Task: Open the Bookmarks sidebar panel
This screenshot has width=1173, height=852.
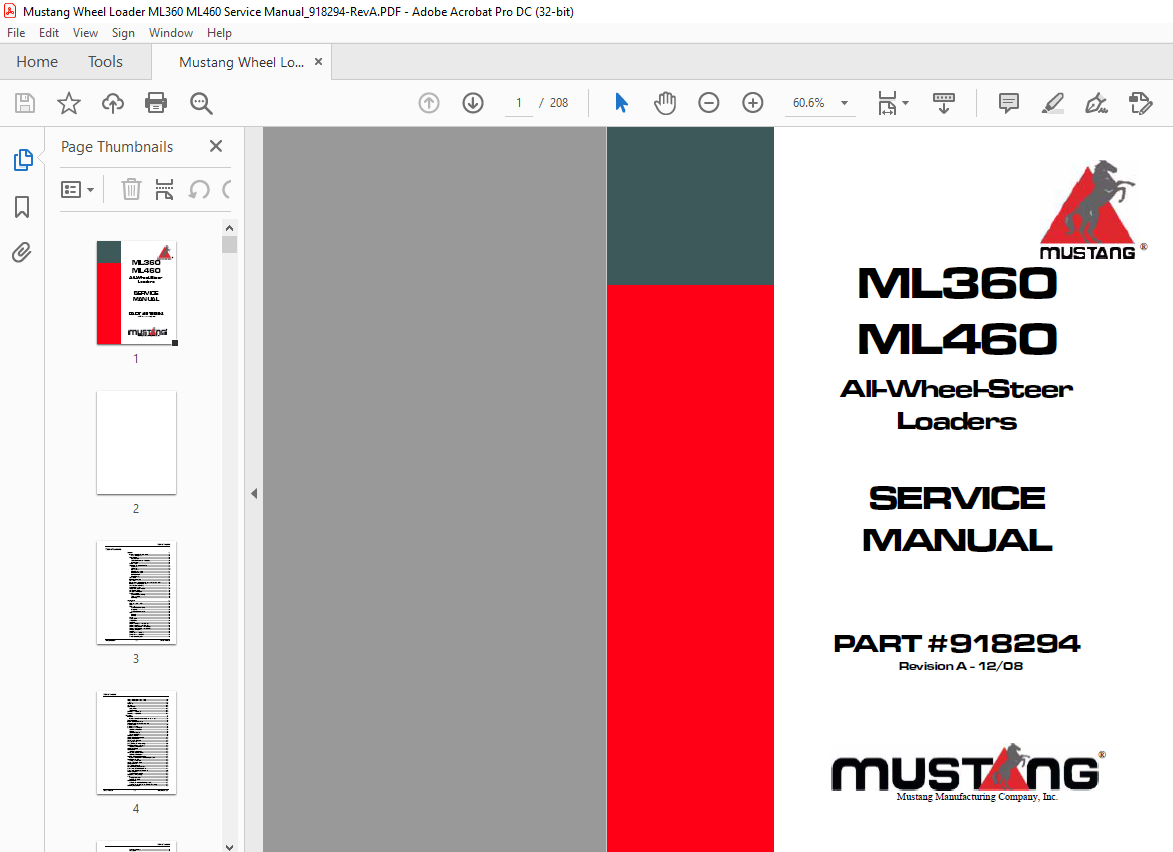Action: (x=22, y=207)
